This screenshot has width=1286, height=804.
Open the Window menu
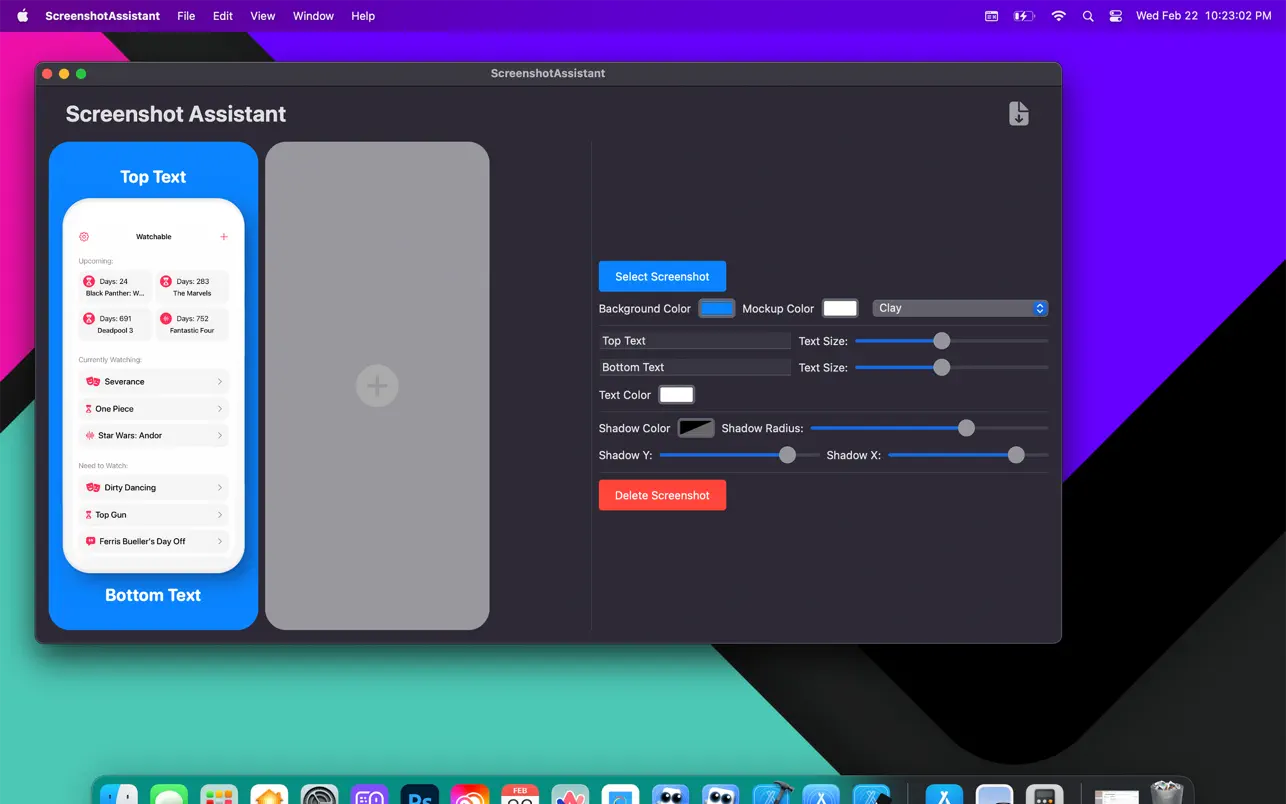[313, 16]
